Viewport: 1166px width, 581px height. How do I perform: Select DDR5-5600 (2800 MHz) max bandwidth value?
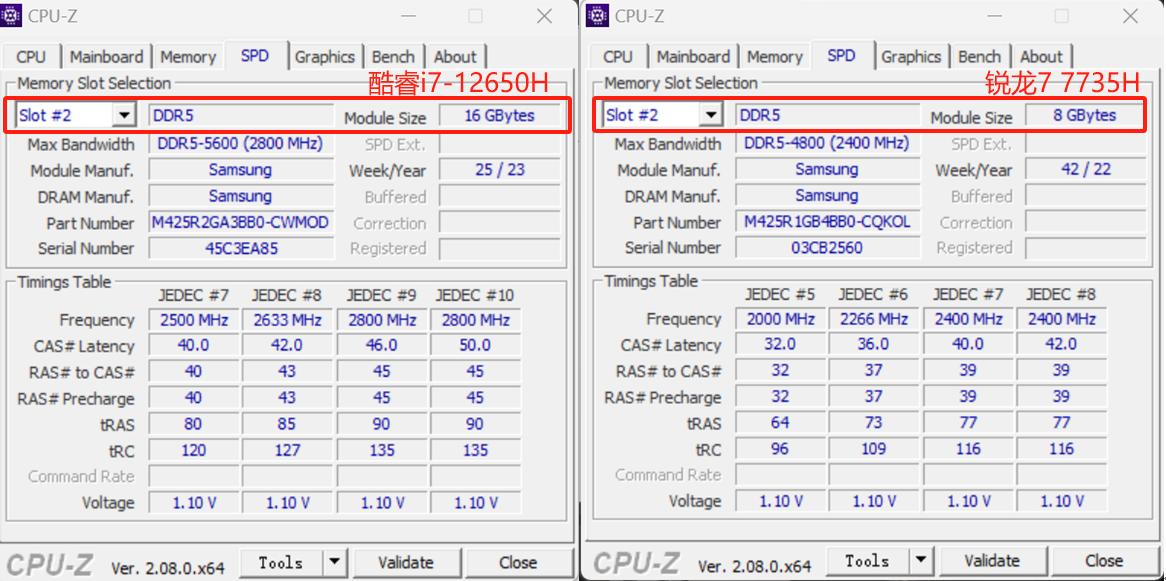(x=241, y=144)
